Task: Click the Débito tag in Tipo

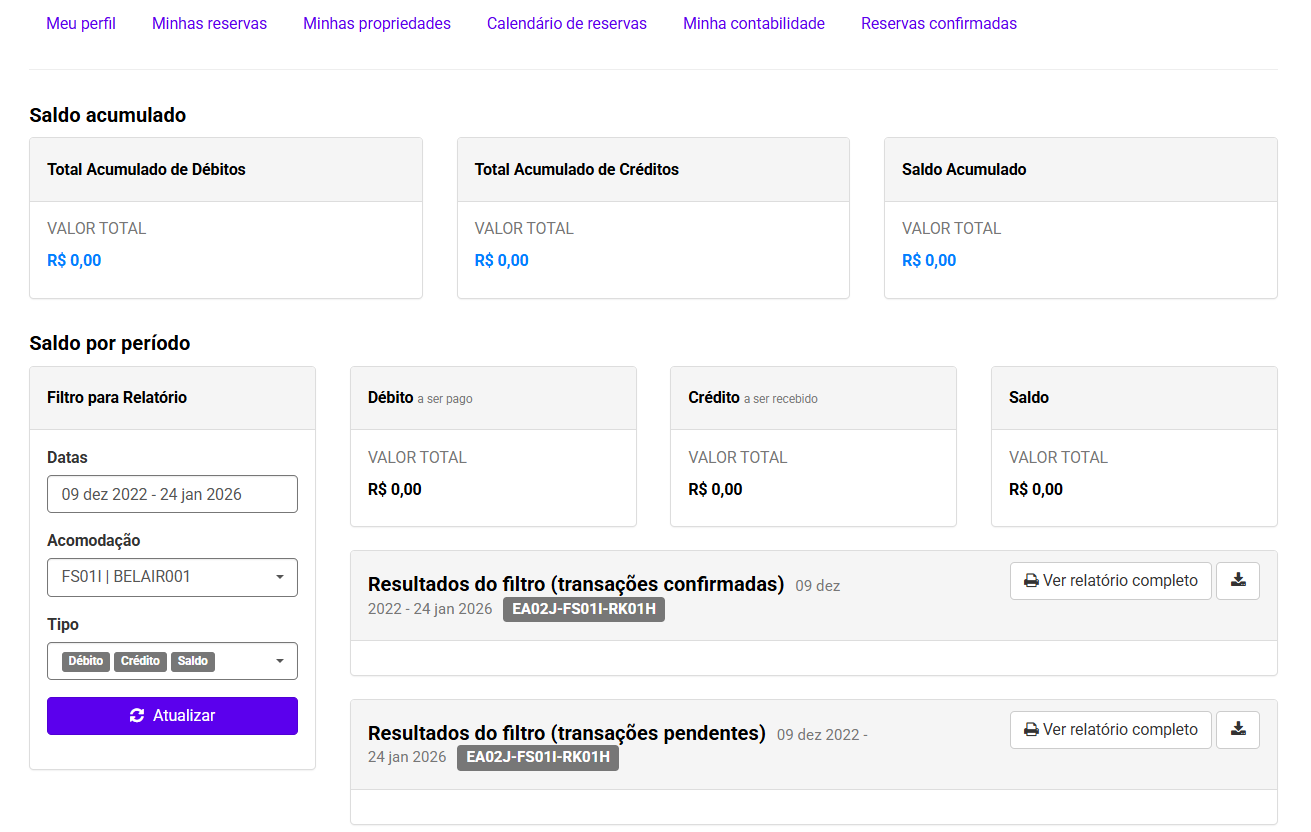Action: [86, 661]
